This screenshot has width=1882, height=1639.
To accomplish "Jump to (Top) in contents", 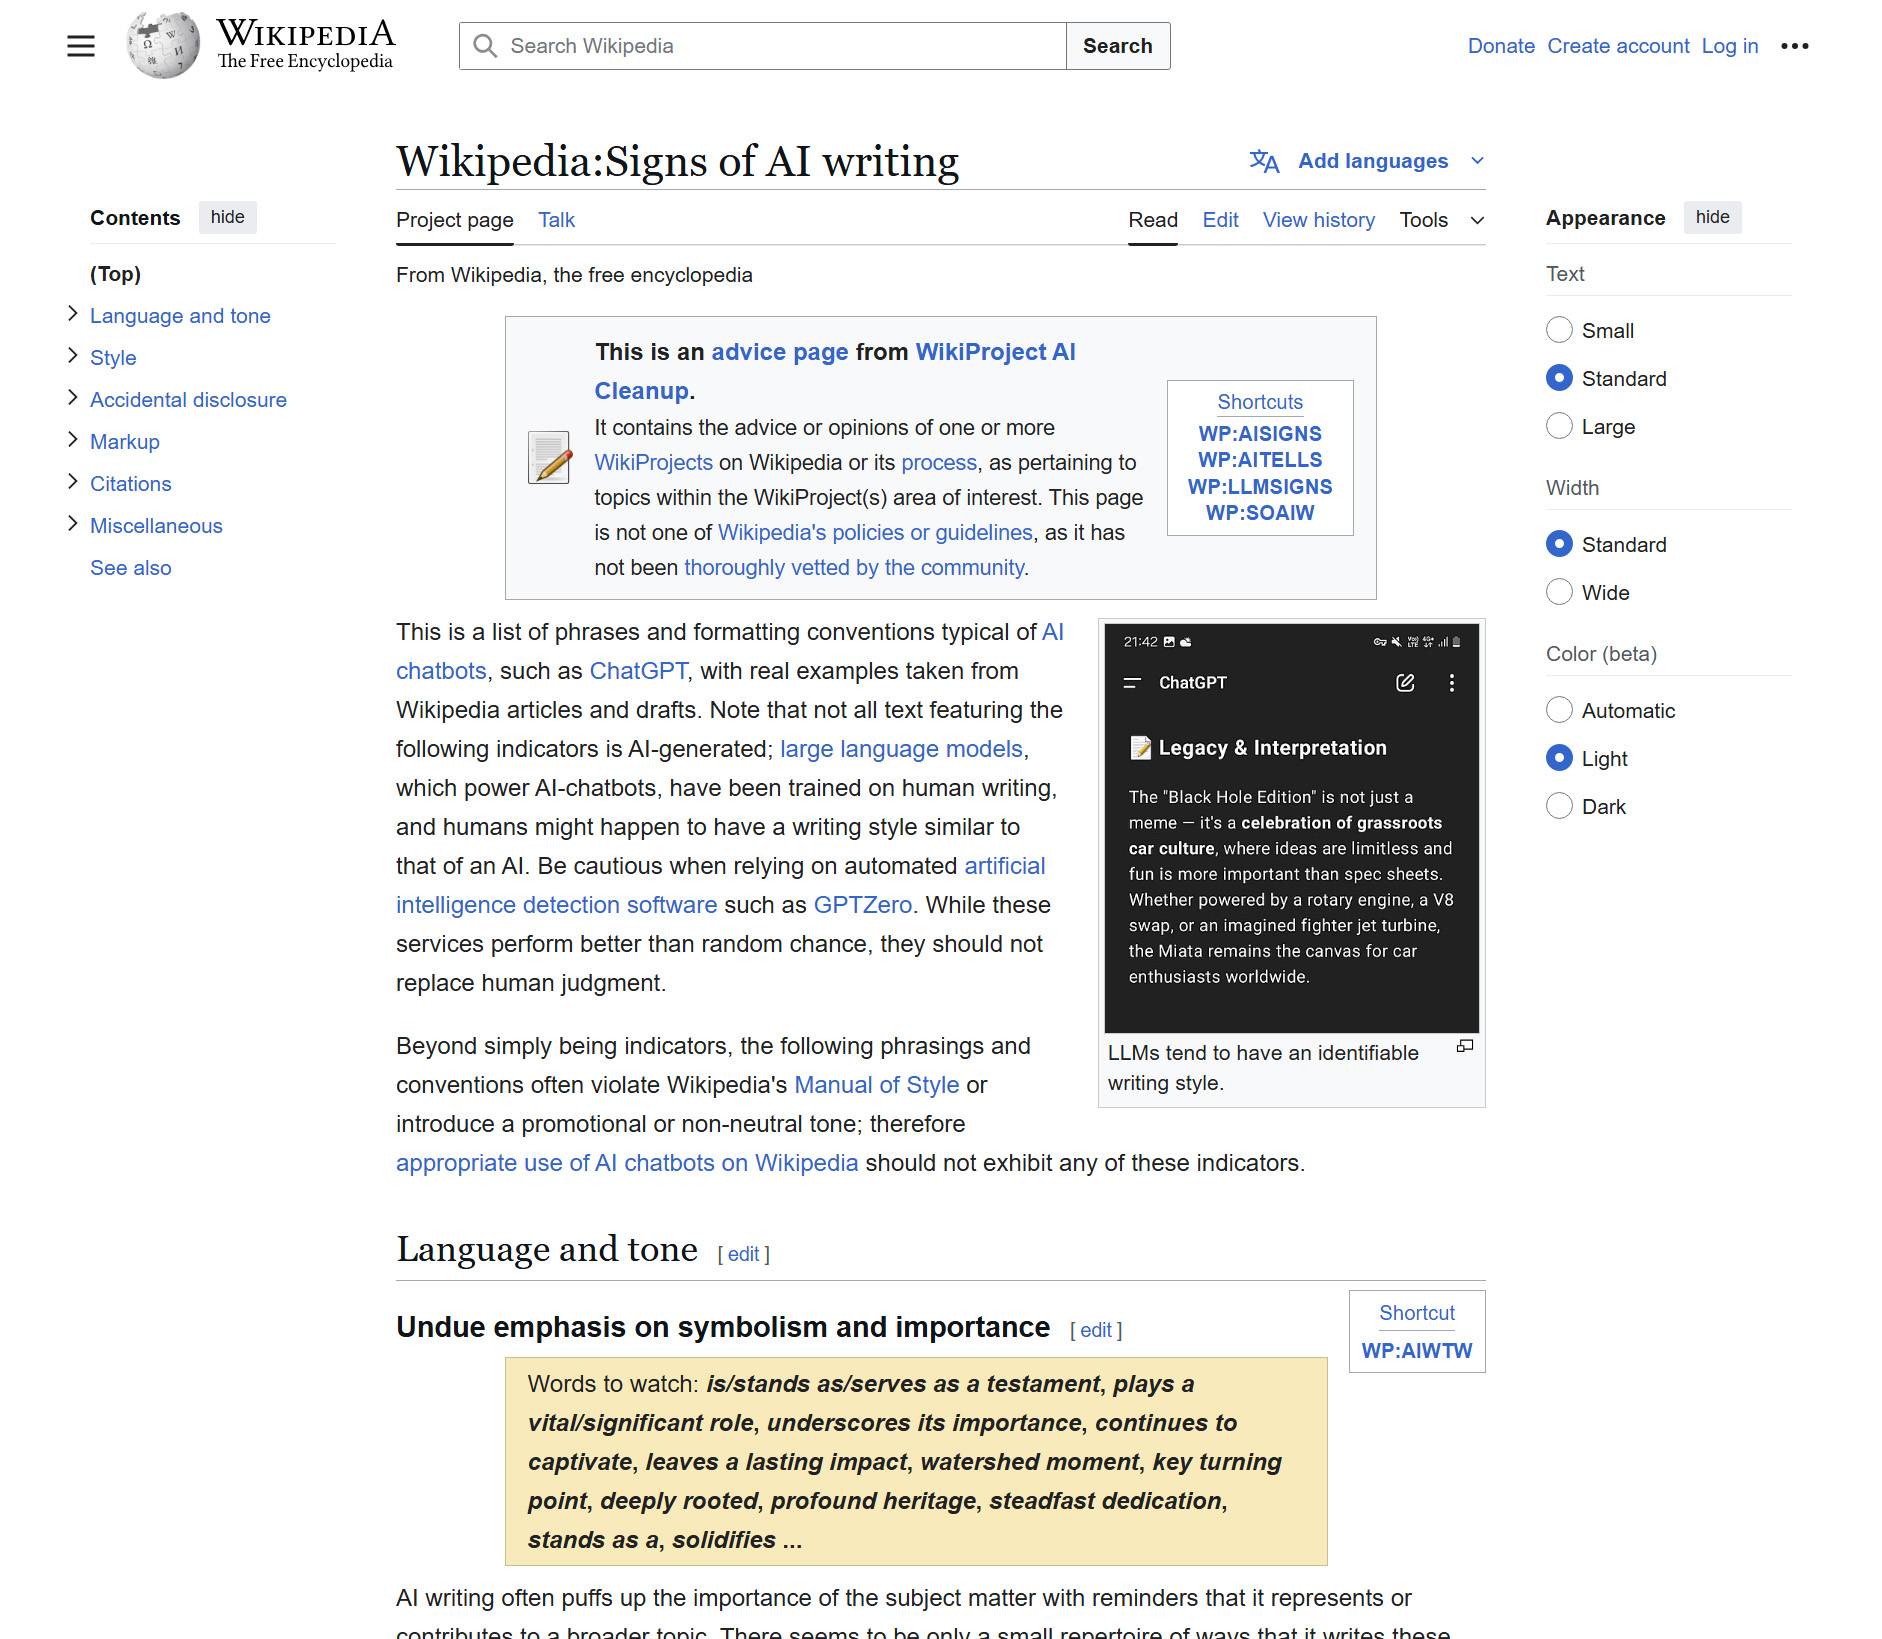I will (115, 274).
